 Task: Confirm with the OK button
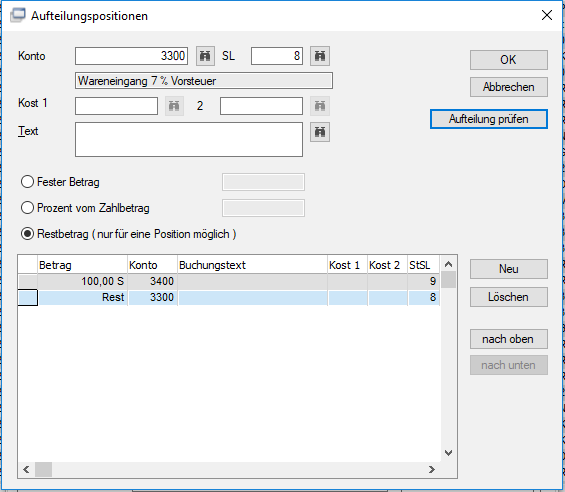(x=508, y=60)
